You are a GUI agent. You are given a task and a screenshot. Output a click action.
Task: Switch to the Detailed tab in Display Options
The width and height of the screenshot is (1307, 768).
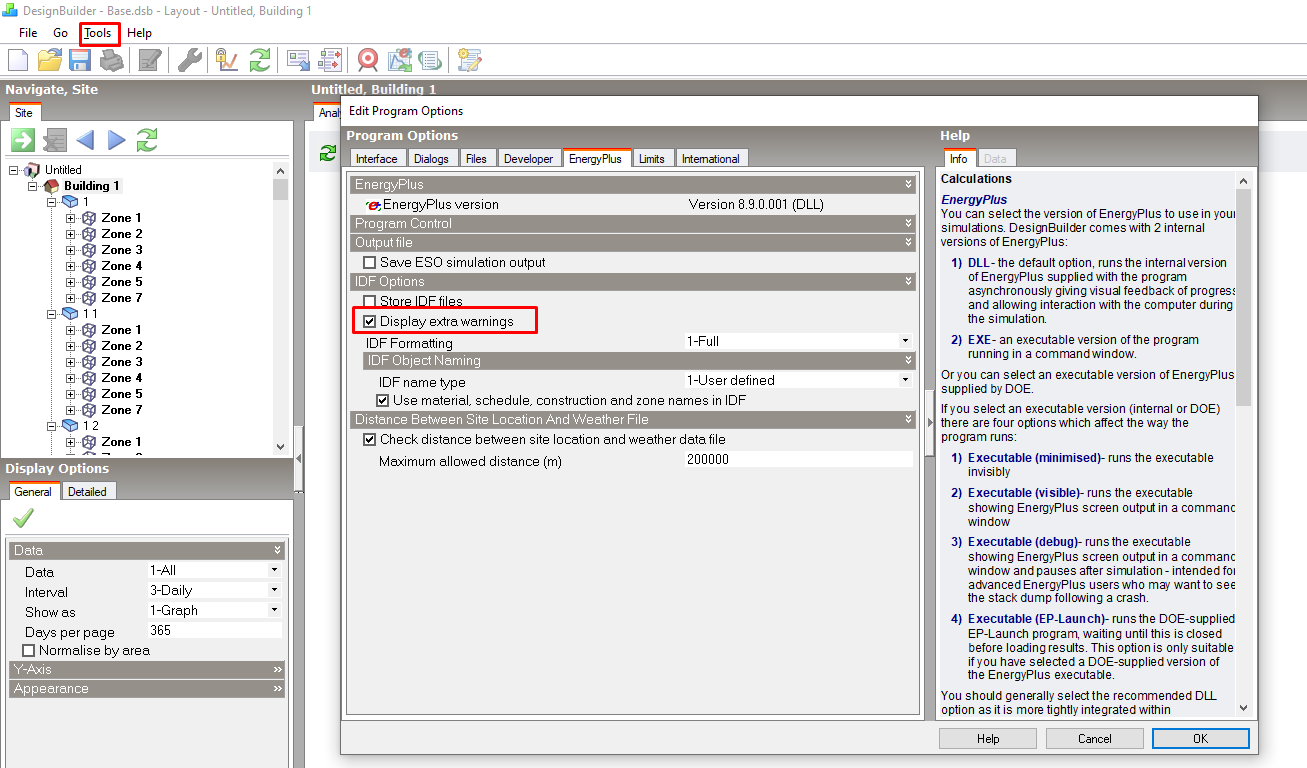coord(87,491)
